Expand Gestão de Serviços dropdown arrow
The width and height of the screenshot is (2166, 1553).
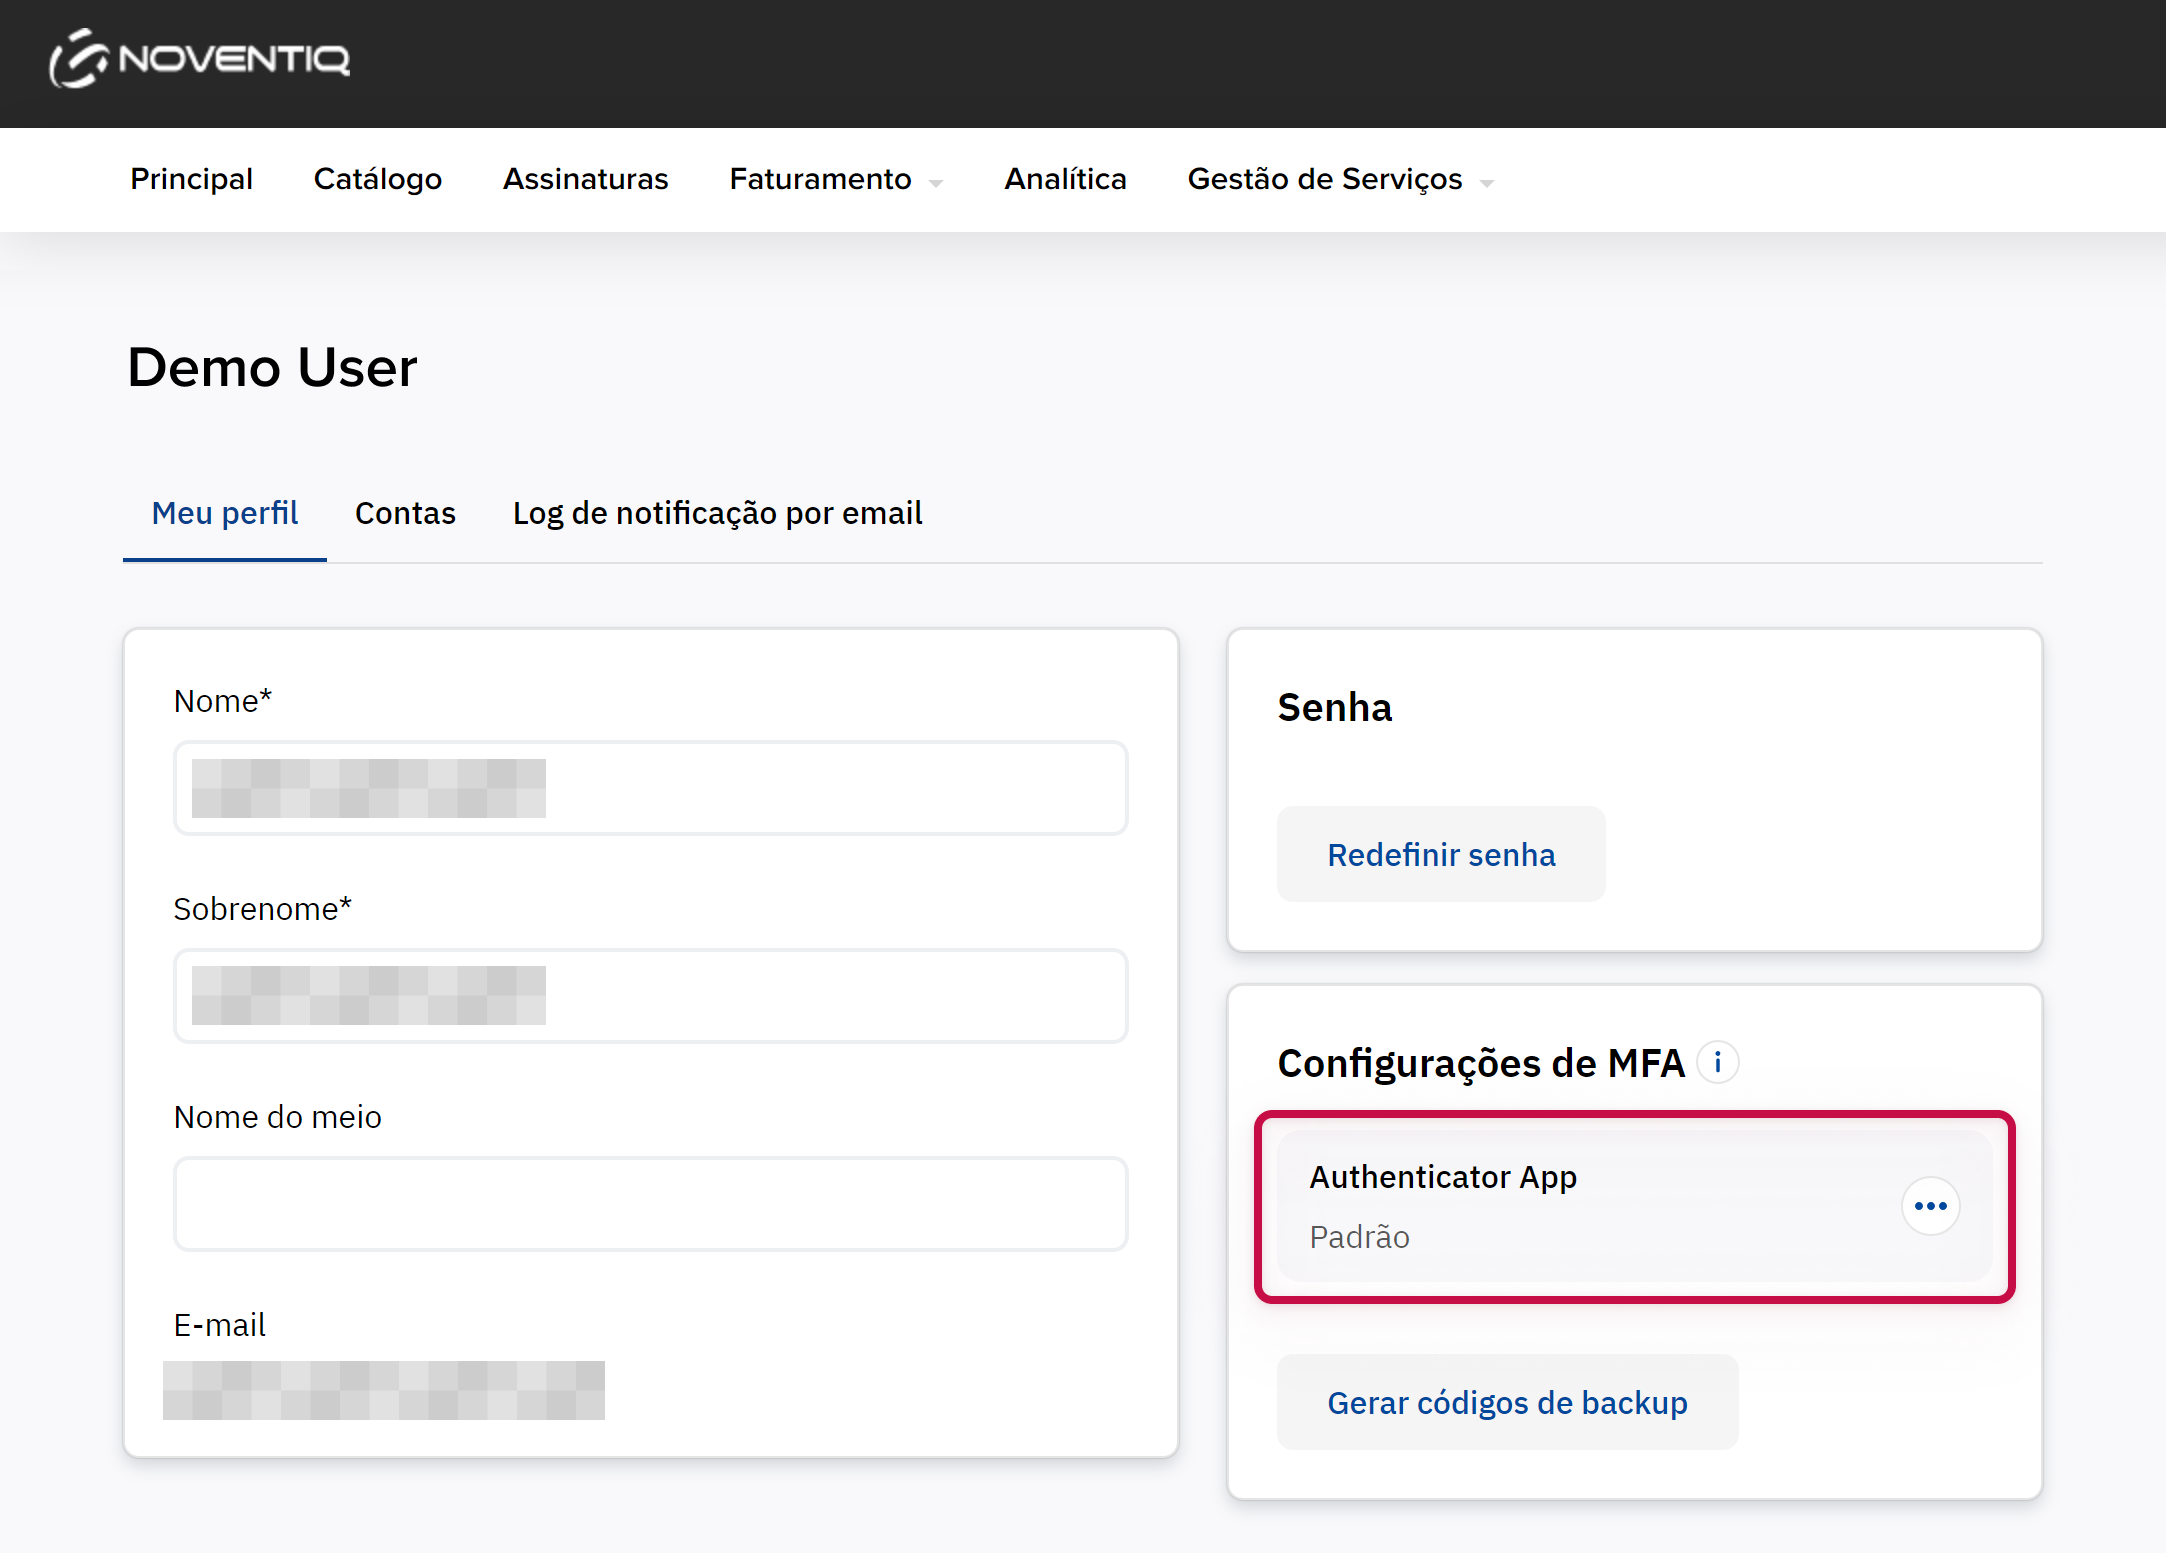1487,183
